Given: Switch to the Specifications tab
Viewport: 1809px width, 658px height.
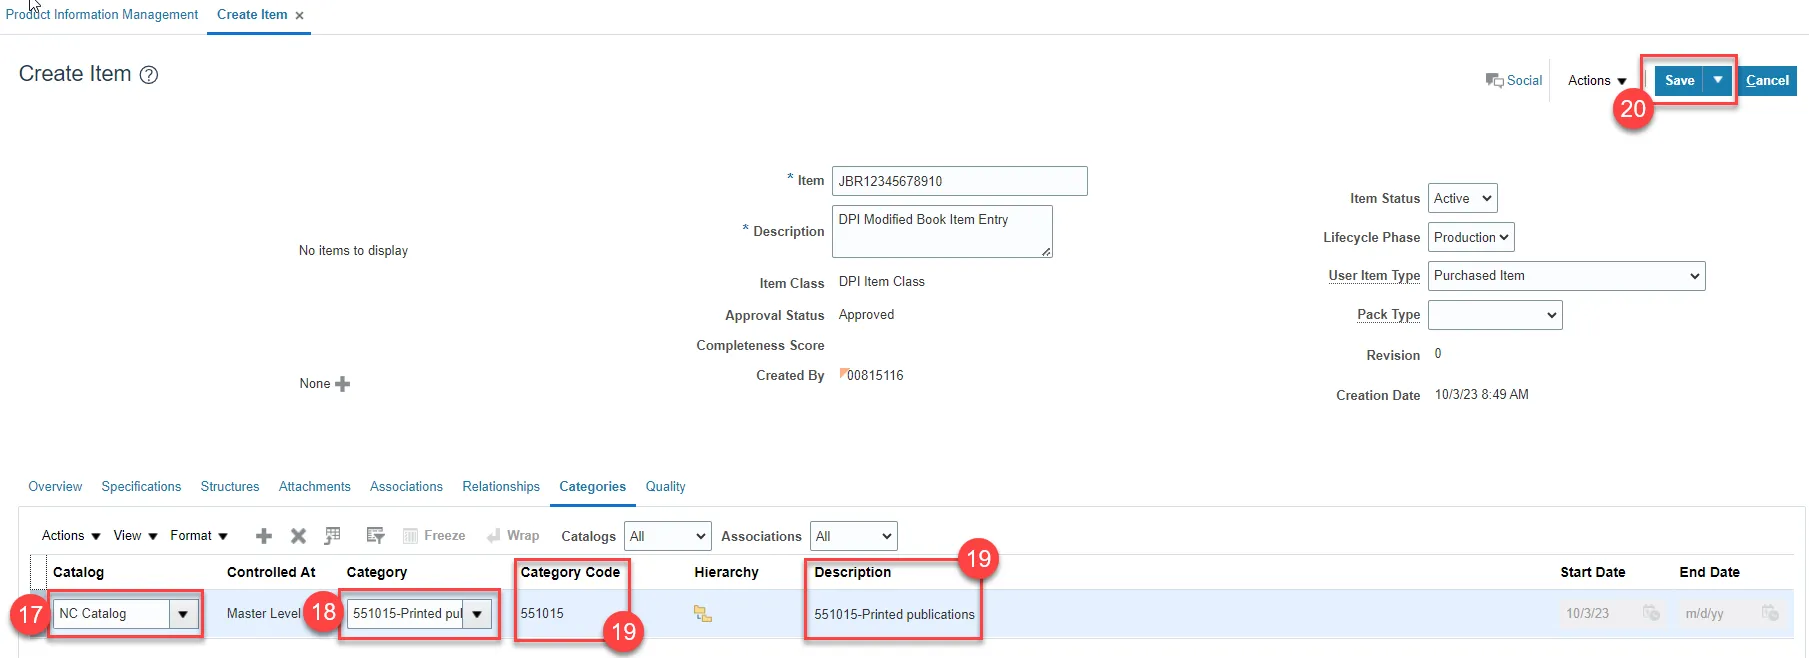Looking at the screenshot, I should [141, 487].
